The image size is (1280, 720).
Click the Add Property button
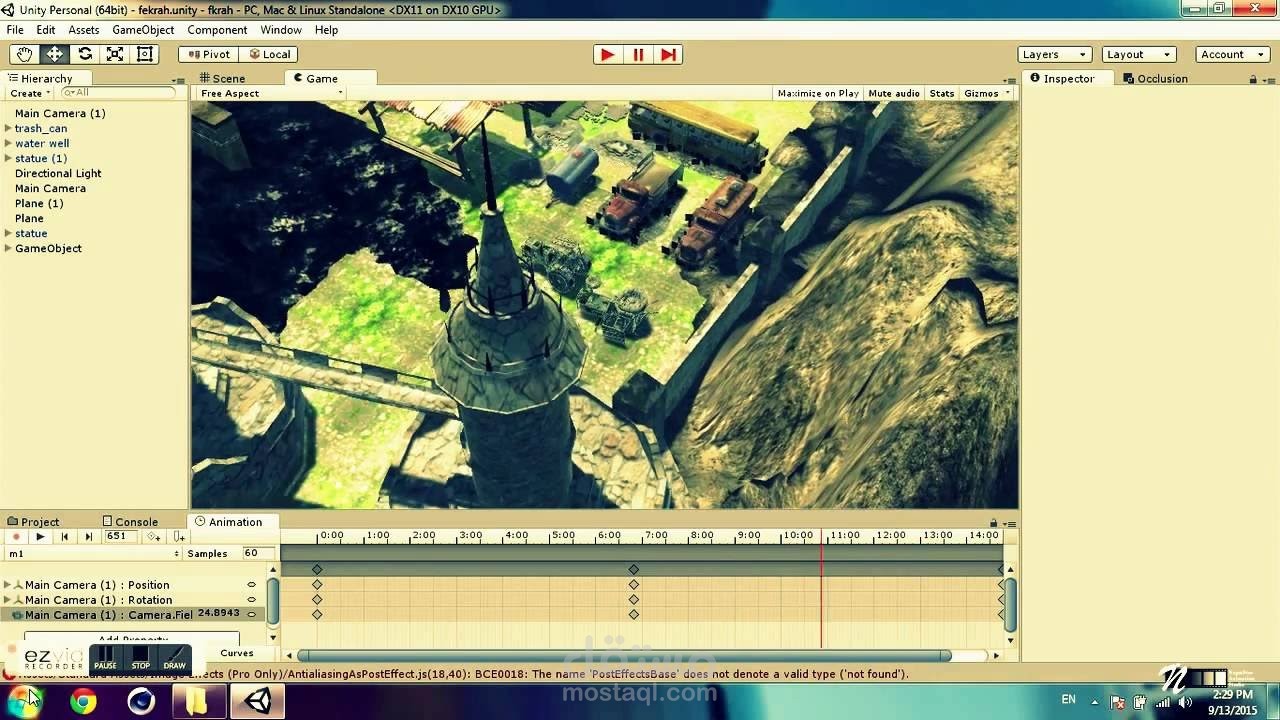[132, 638]
